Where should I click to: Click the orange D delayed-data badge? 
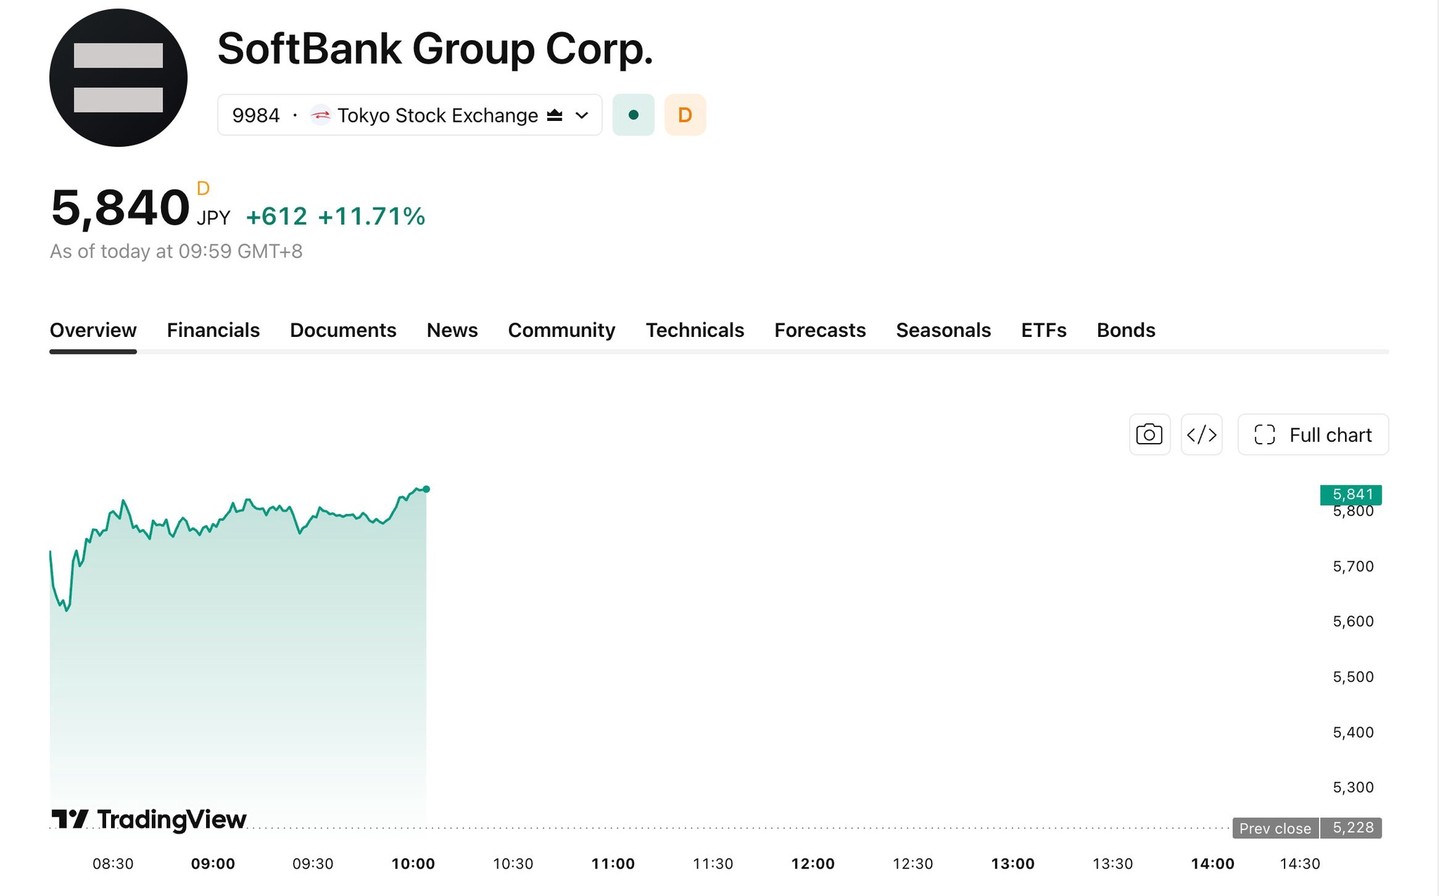tap(685, 115)
